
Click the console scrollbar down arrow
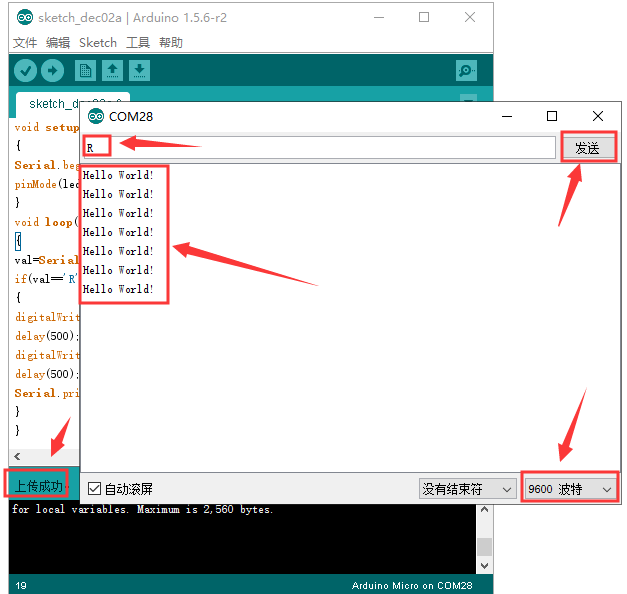point(485,566)
